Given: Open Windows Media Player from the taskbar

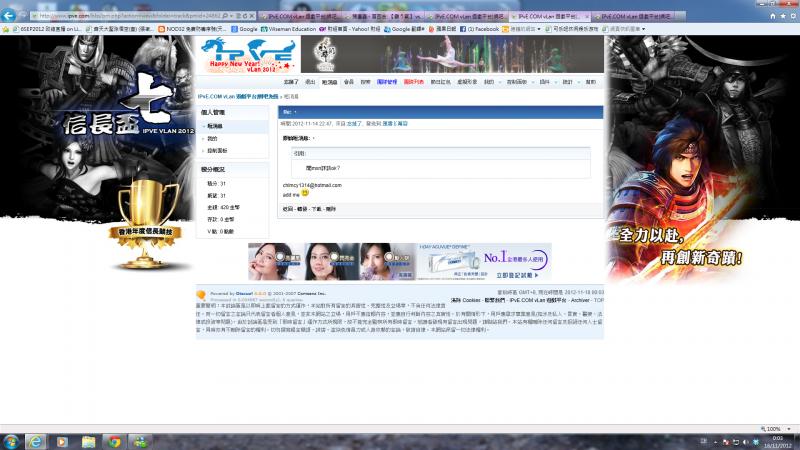Looking at the screenshot, I should (62, 441).
